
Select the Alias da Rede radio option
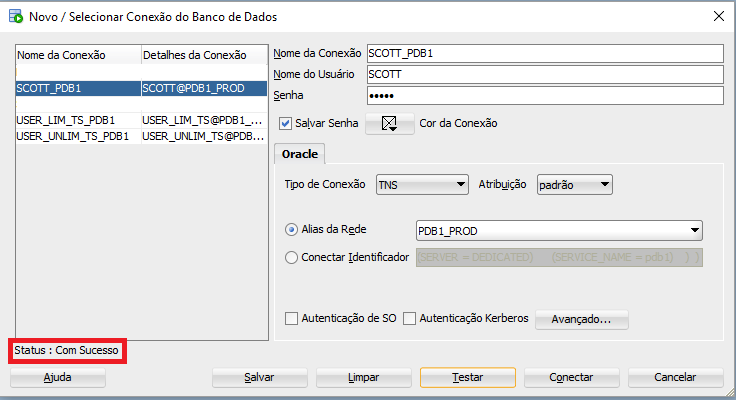[x=292, y=230]
